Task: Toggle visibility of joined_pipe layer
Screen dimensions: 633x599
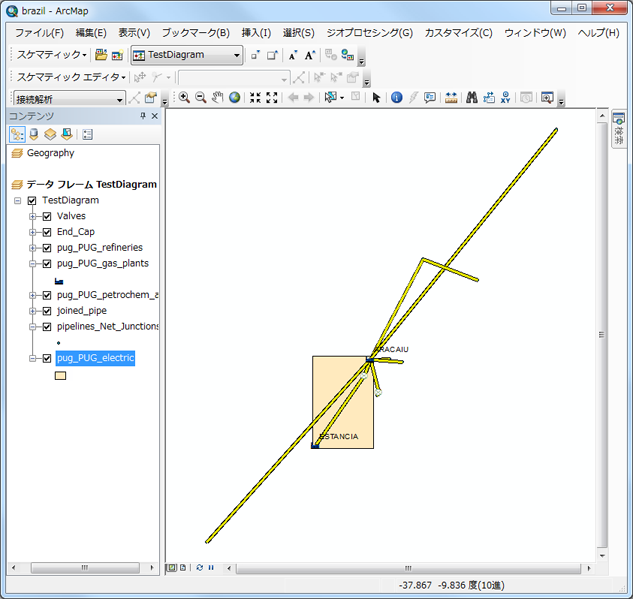Action: 46,310
